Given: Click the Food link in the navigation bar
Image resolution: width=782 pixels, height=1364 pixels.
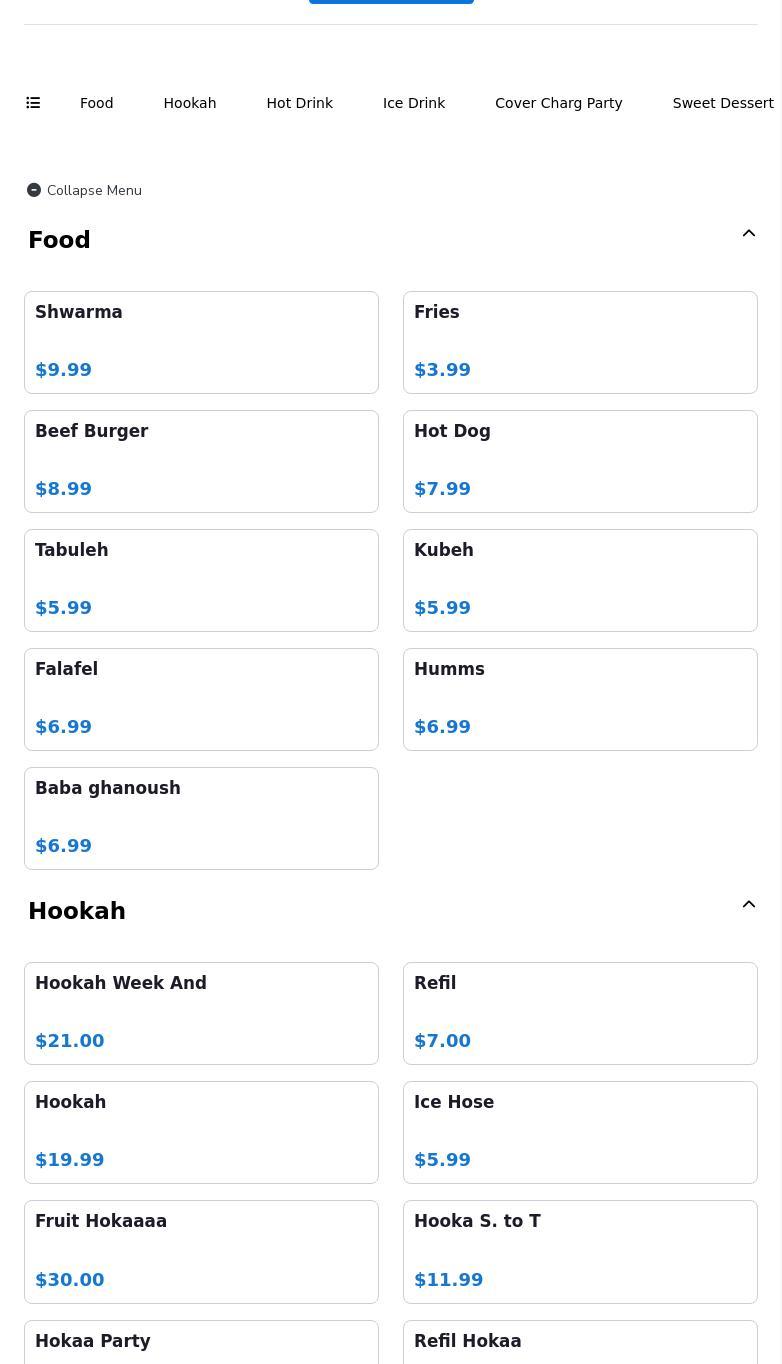Looking at the screenshot, I should pos(96,103).
